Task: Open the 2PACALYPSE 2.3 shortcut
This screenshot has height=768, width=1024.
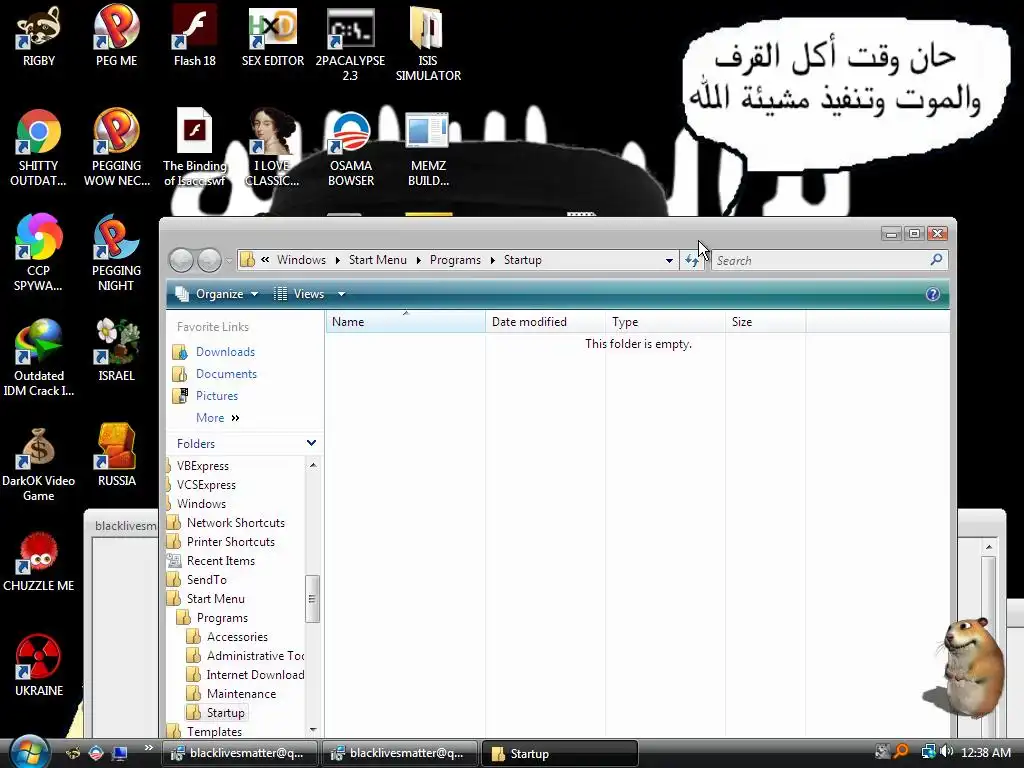Action: click(350, 44)
